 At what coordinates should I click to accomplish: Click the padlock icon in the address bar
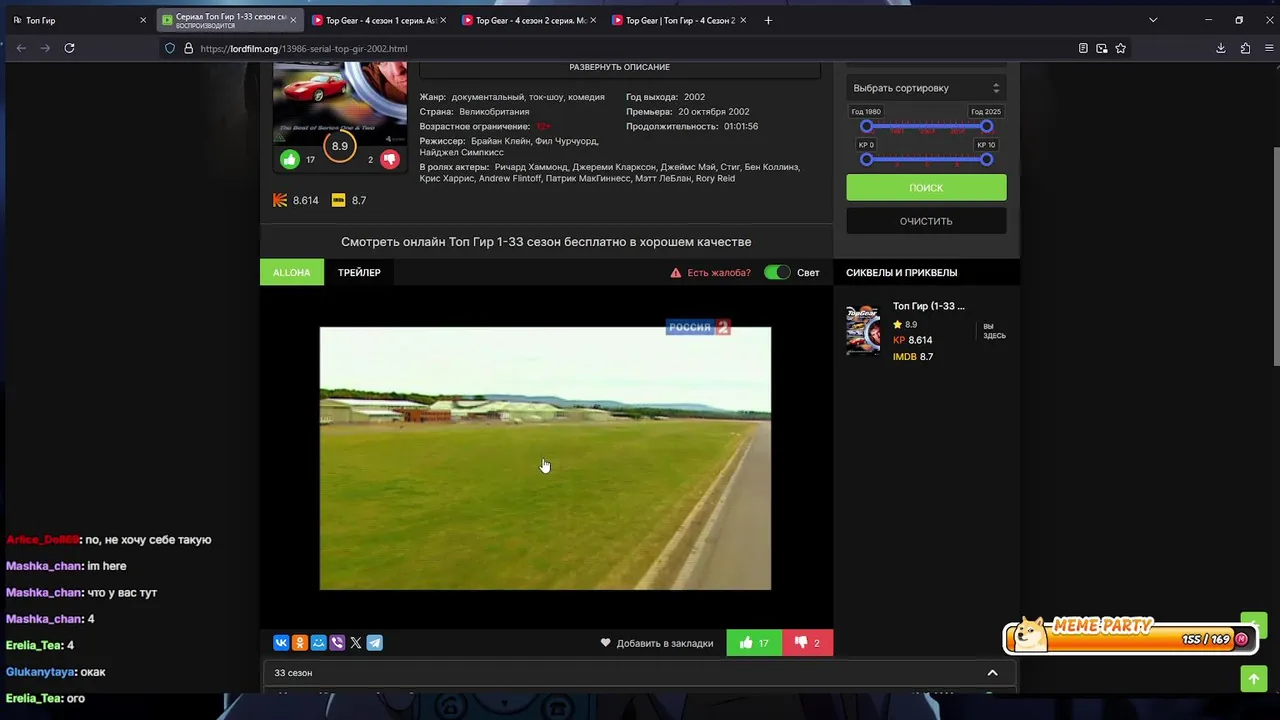[188, 48]
